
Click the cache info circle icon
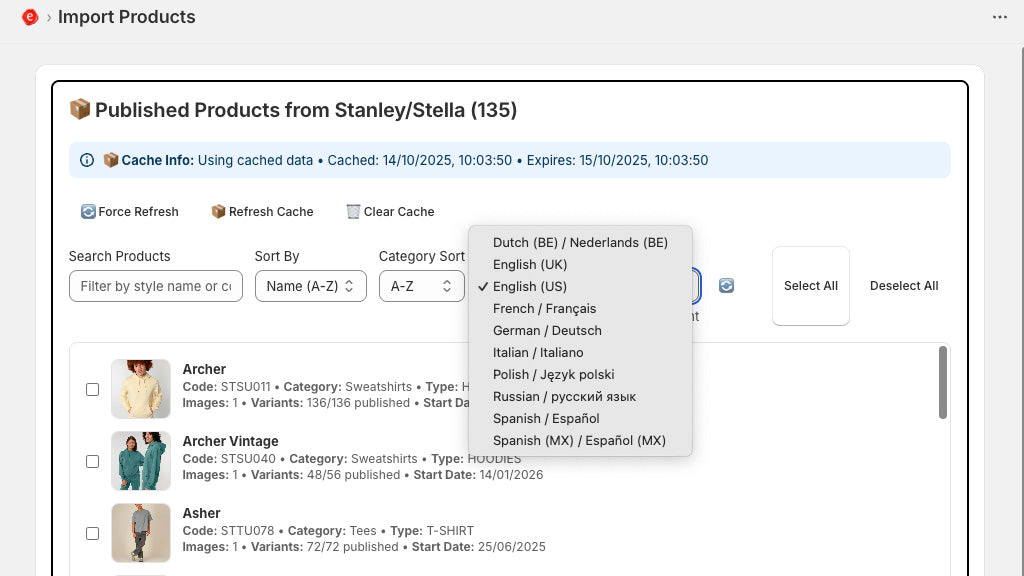(87, 160)
